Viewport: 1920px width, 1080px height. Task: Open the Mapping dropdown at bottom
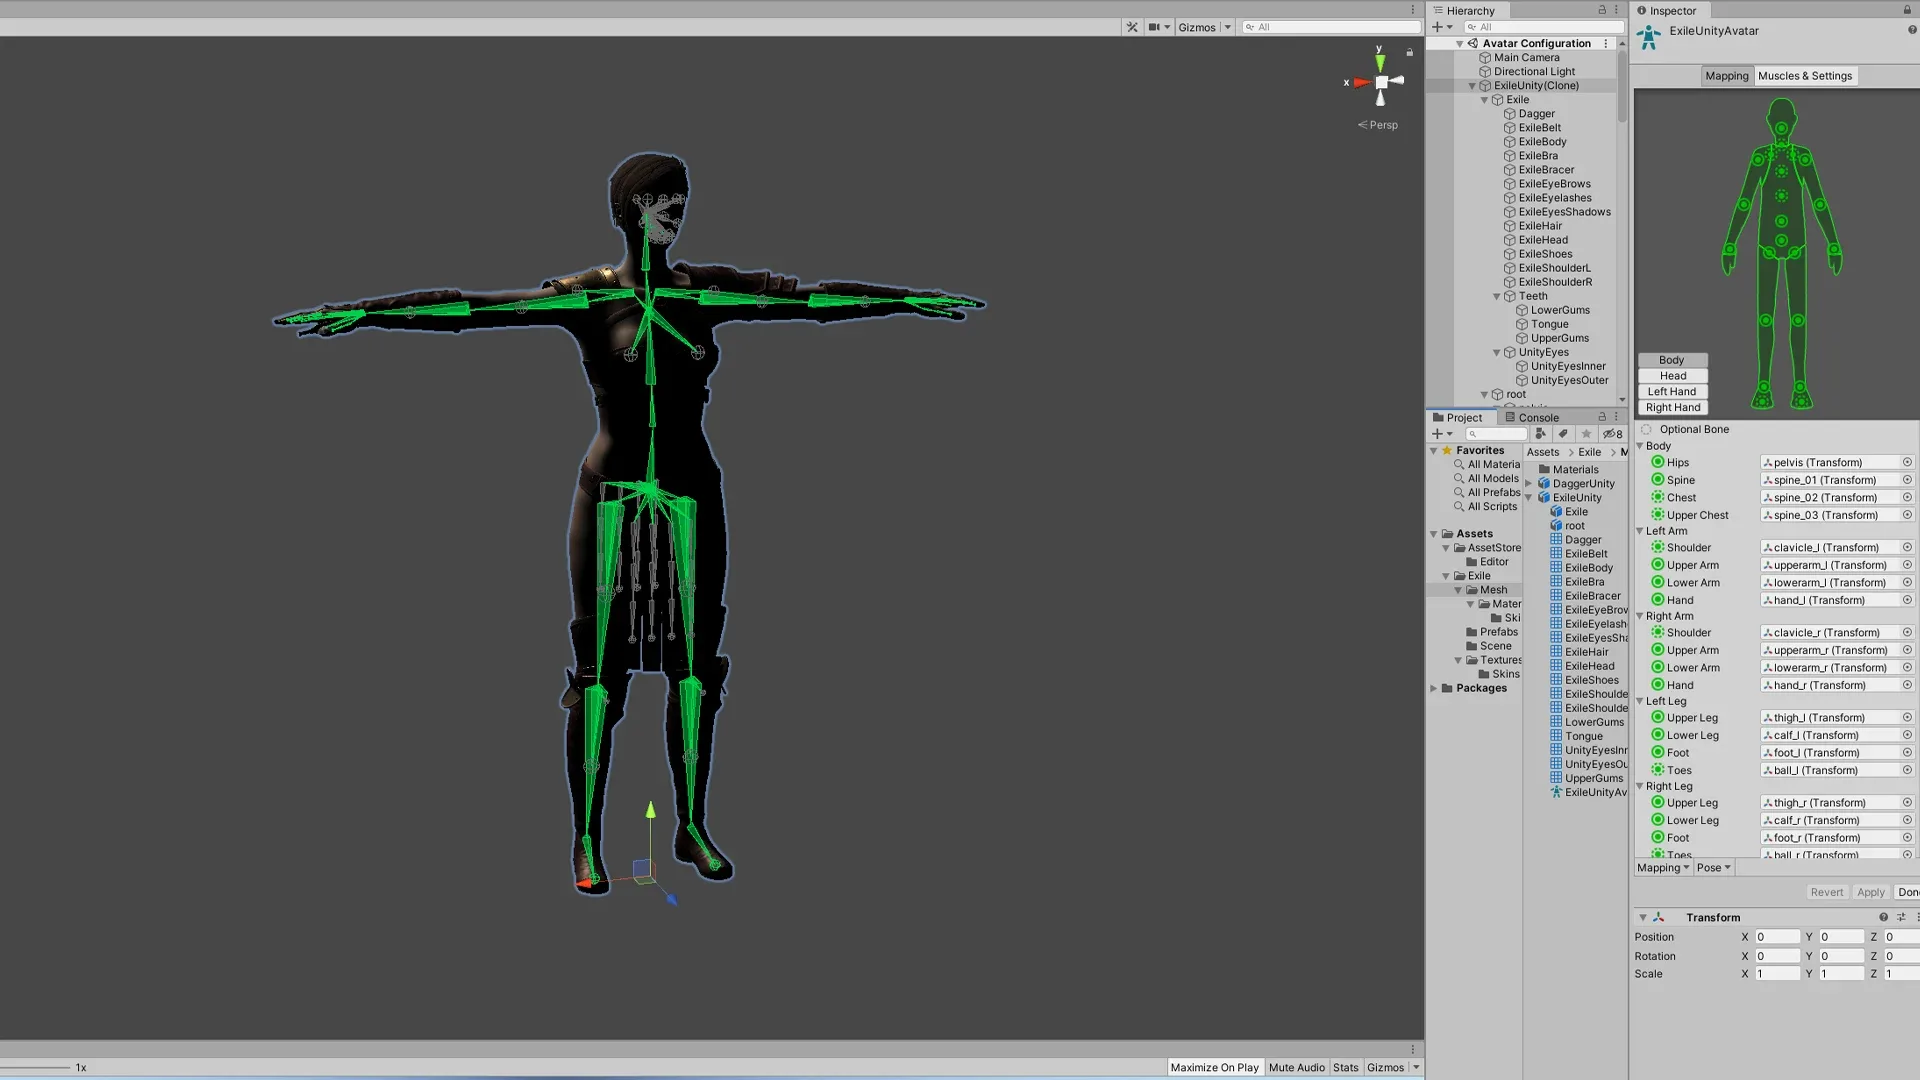coord(1663,867)
